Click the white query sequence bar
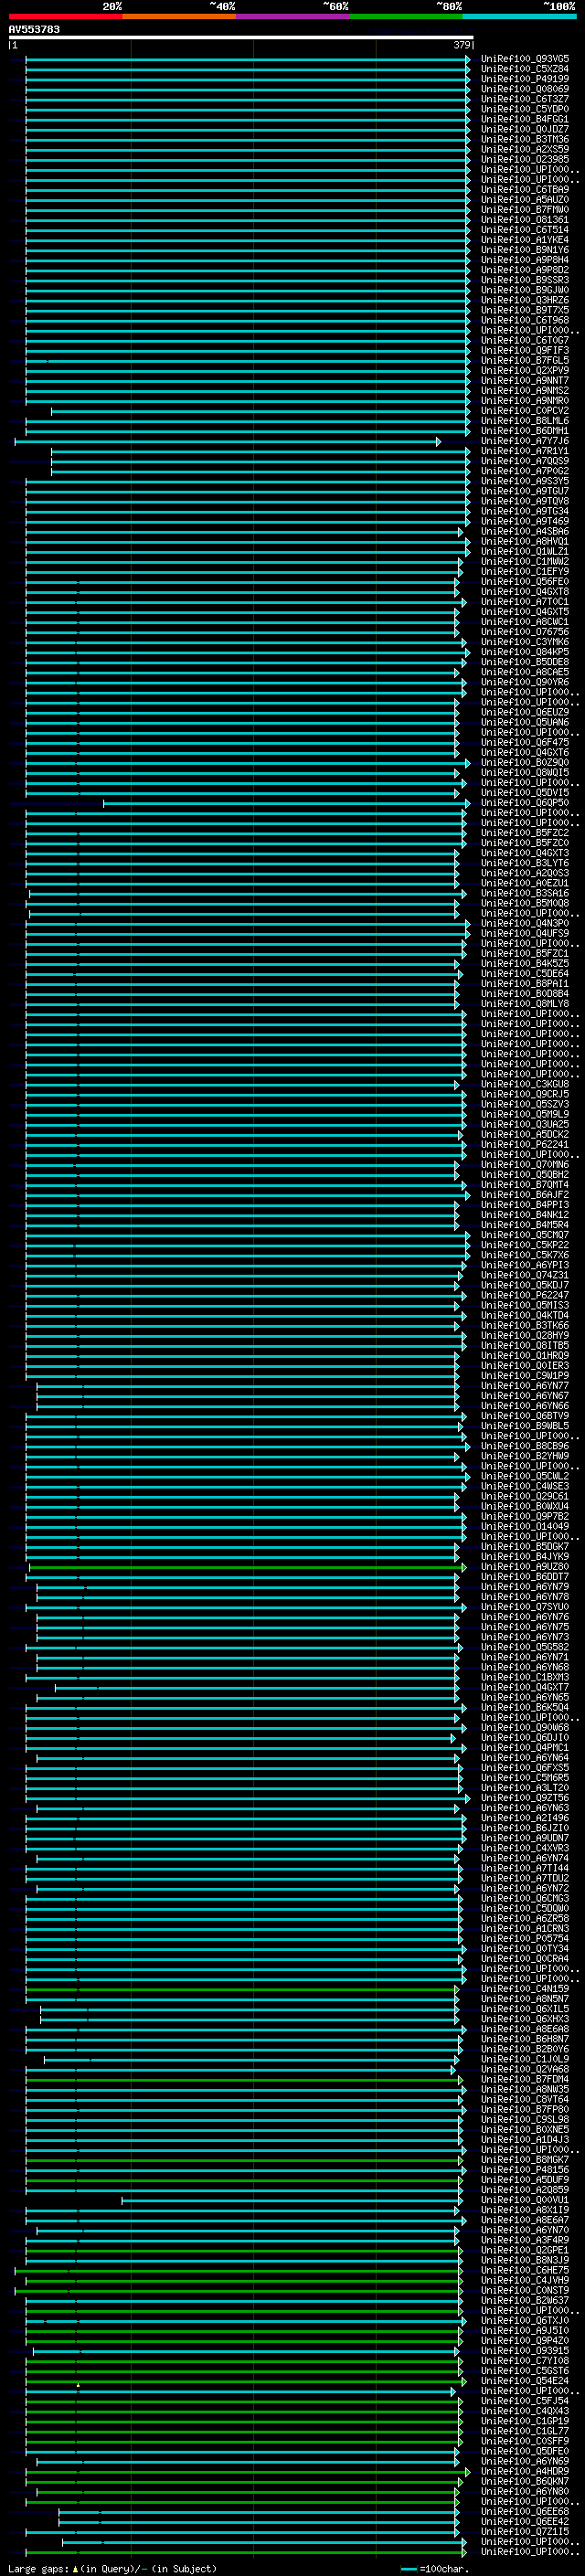The height and width of the screenshot is (2576, 585). [x=241, y=37]
